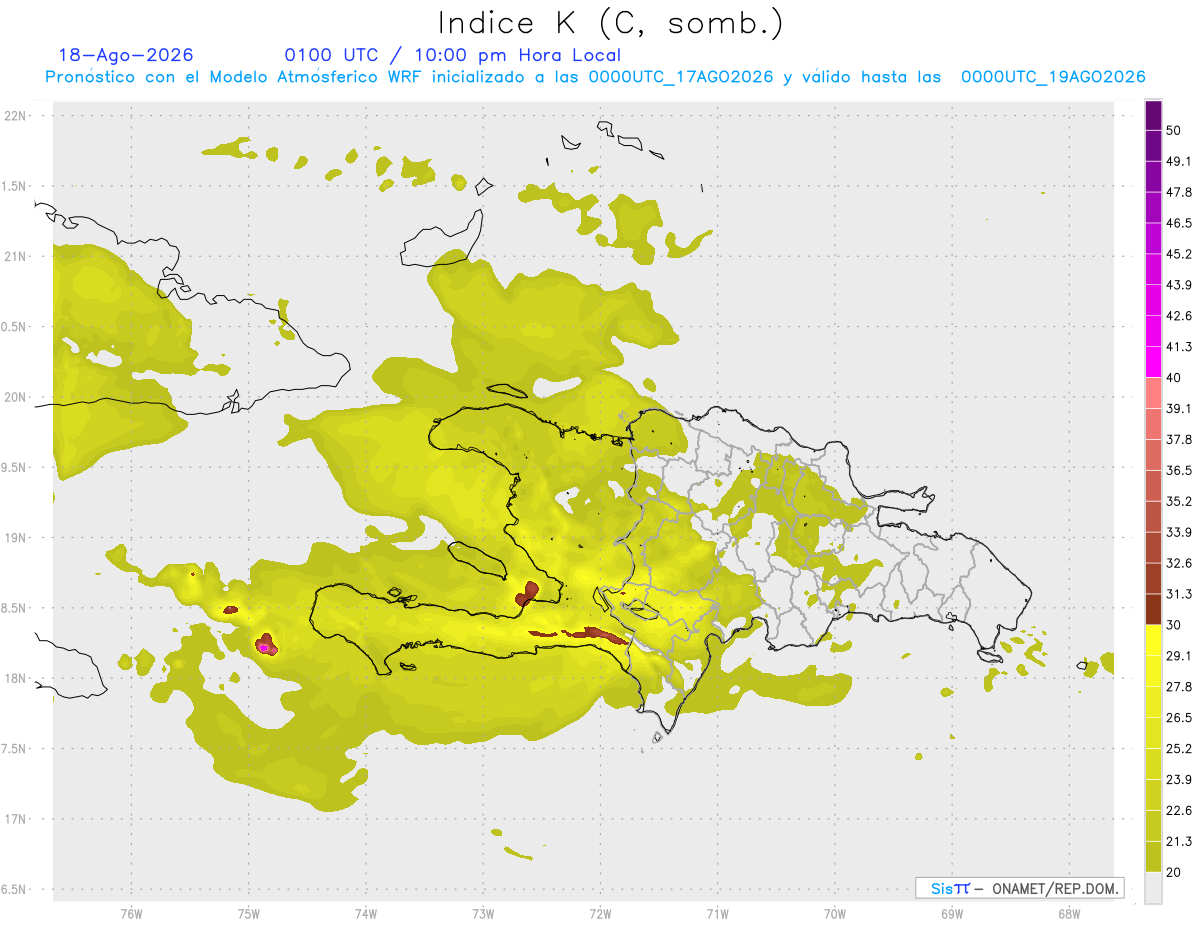
Task: Click the dark brown swatch between 30 and 31.3
Action: (1153, 609)
